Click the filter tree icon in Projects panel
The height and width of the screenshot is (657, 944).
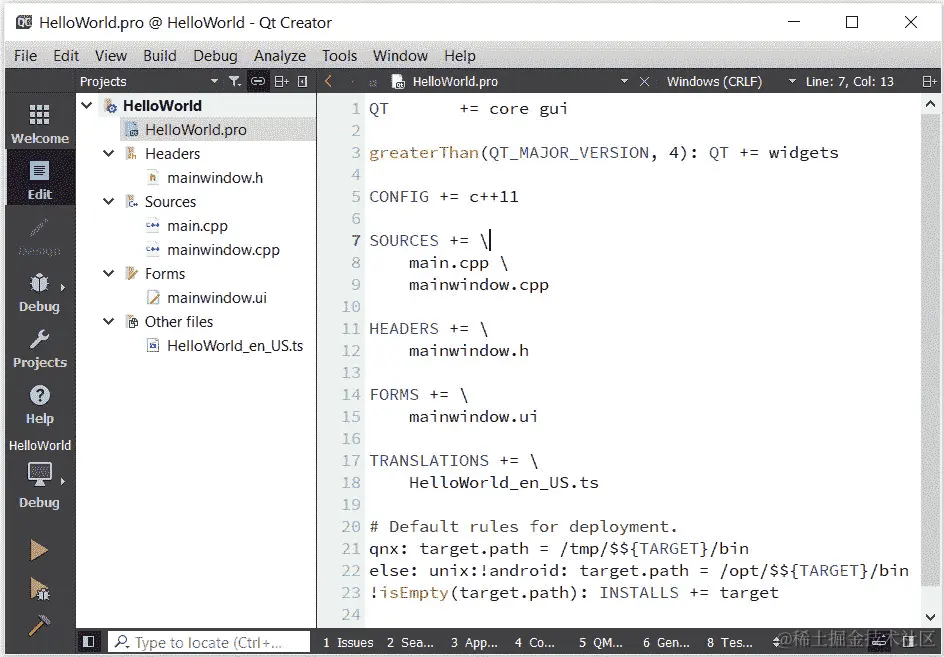pos(234,81)
